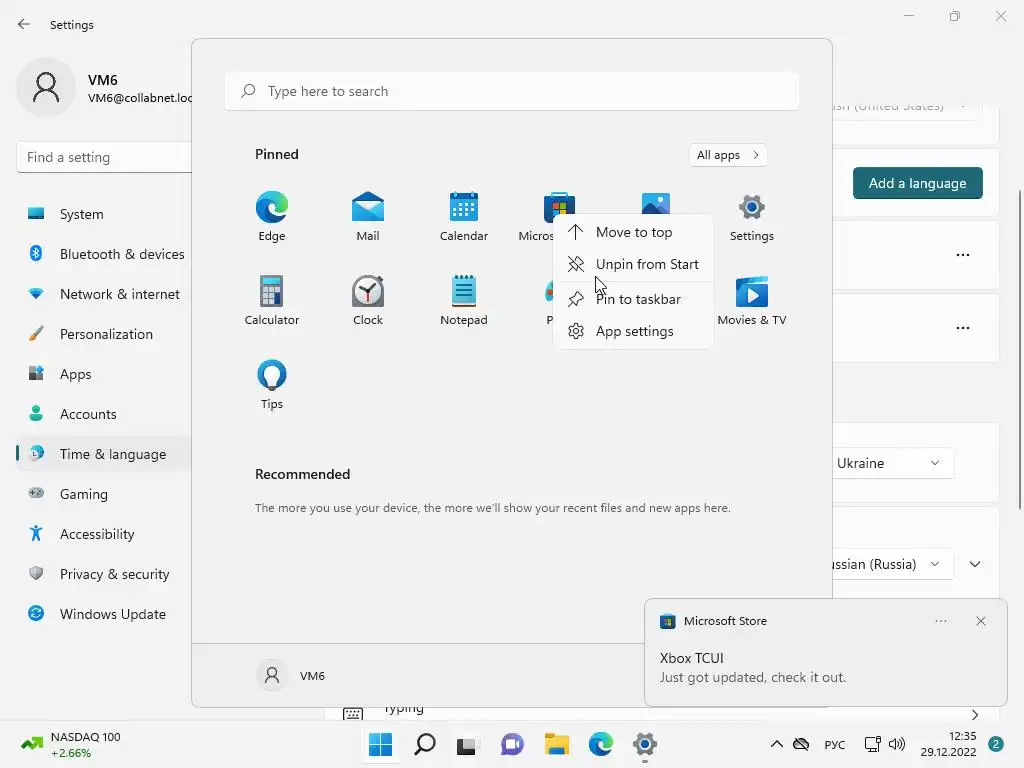Open pinned Settings app in Start

click(752, 216)
